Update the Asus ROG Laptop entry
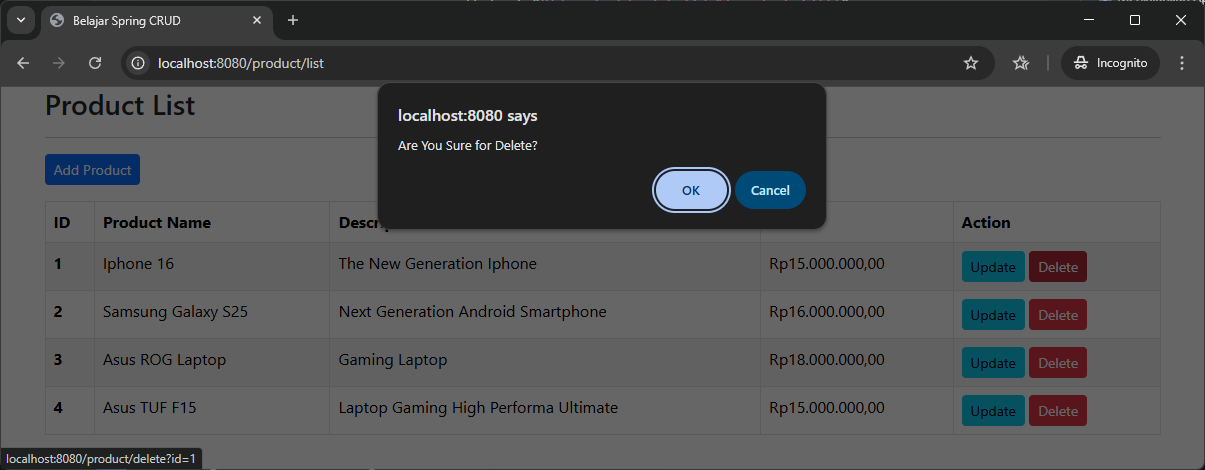 point(992,363)
